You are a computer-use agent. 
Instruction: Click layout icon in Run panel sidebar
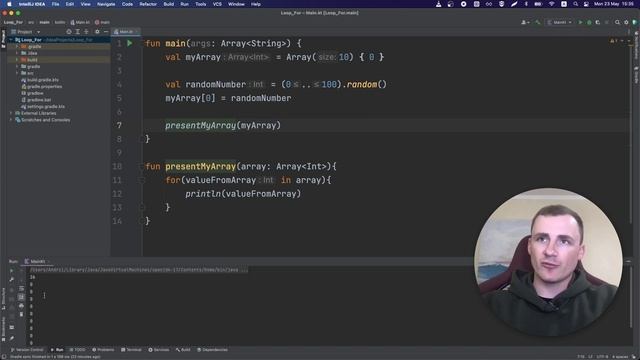click(11, 327)
